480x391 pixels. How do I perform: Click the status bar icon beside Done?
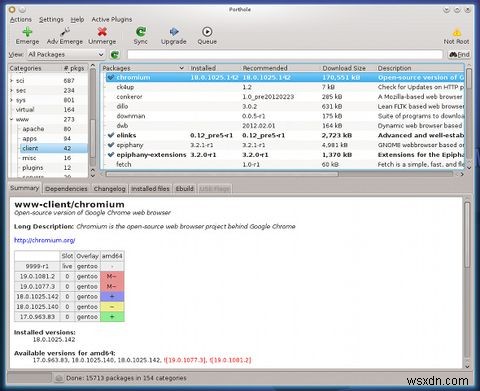(x=59, y=378)
